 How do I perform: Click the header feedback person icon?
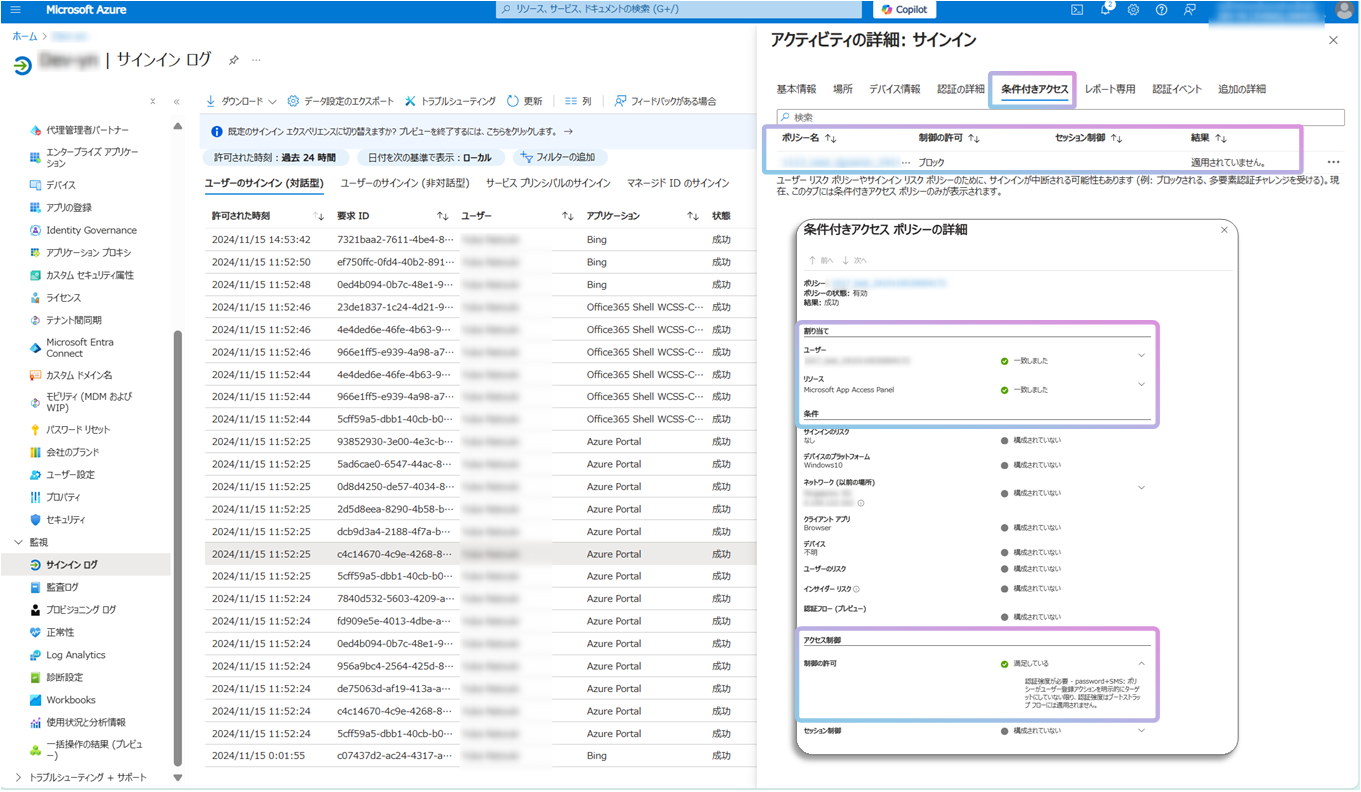[x=1189, y=9]
